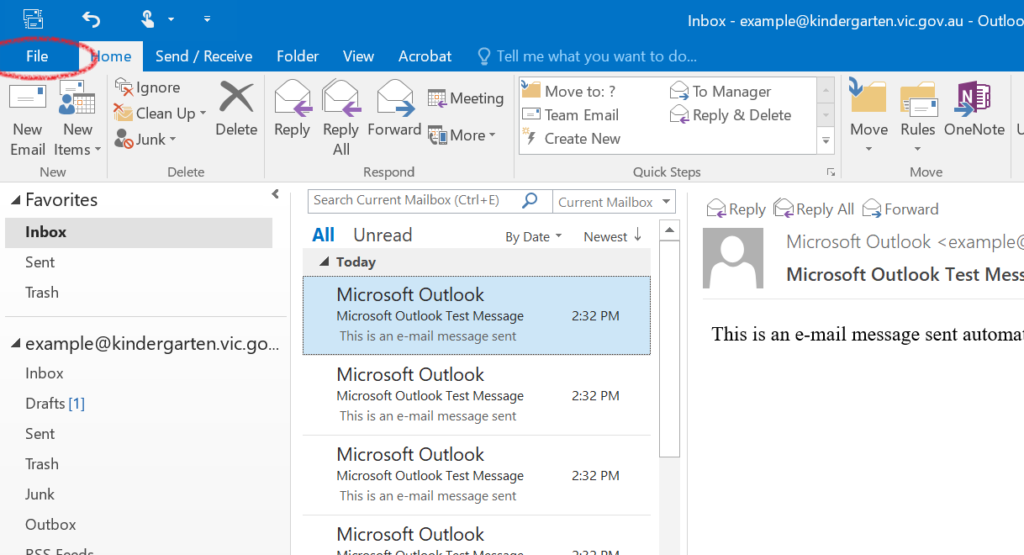Open the account's Inbox folder
This screenshot has width=1024, height=555.
pos(44,373)
